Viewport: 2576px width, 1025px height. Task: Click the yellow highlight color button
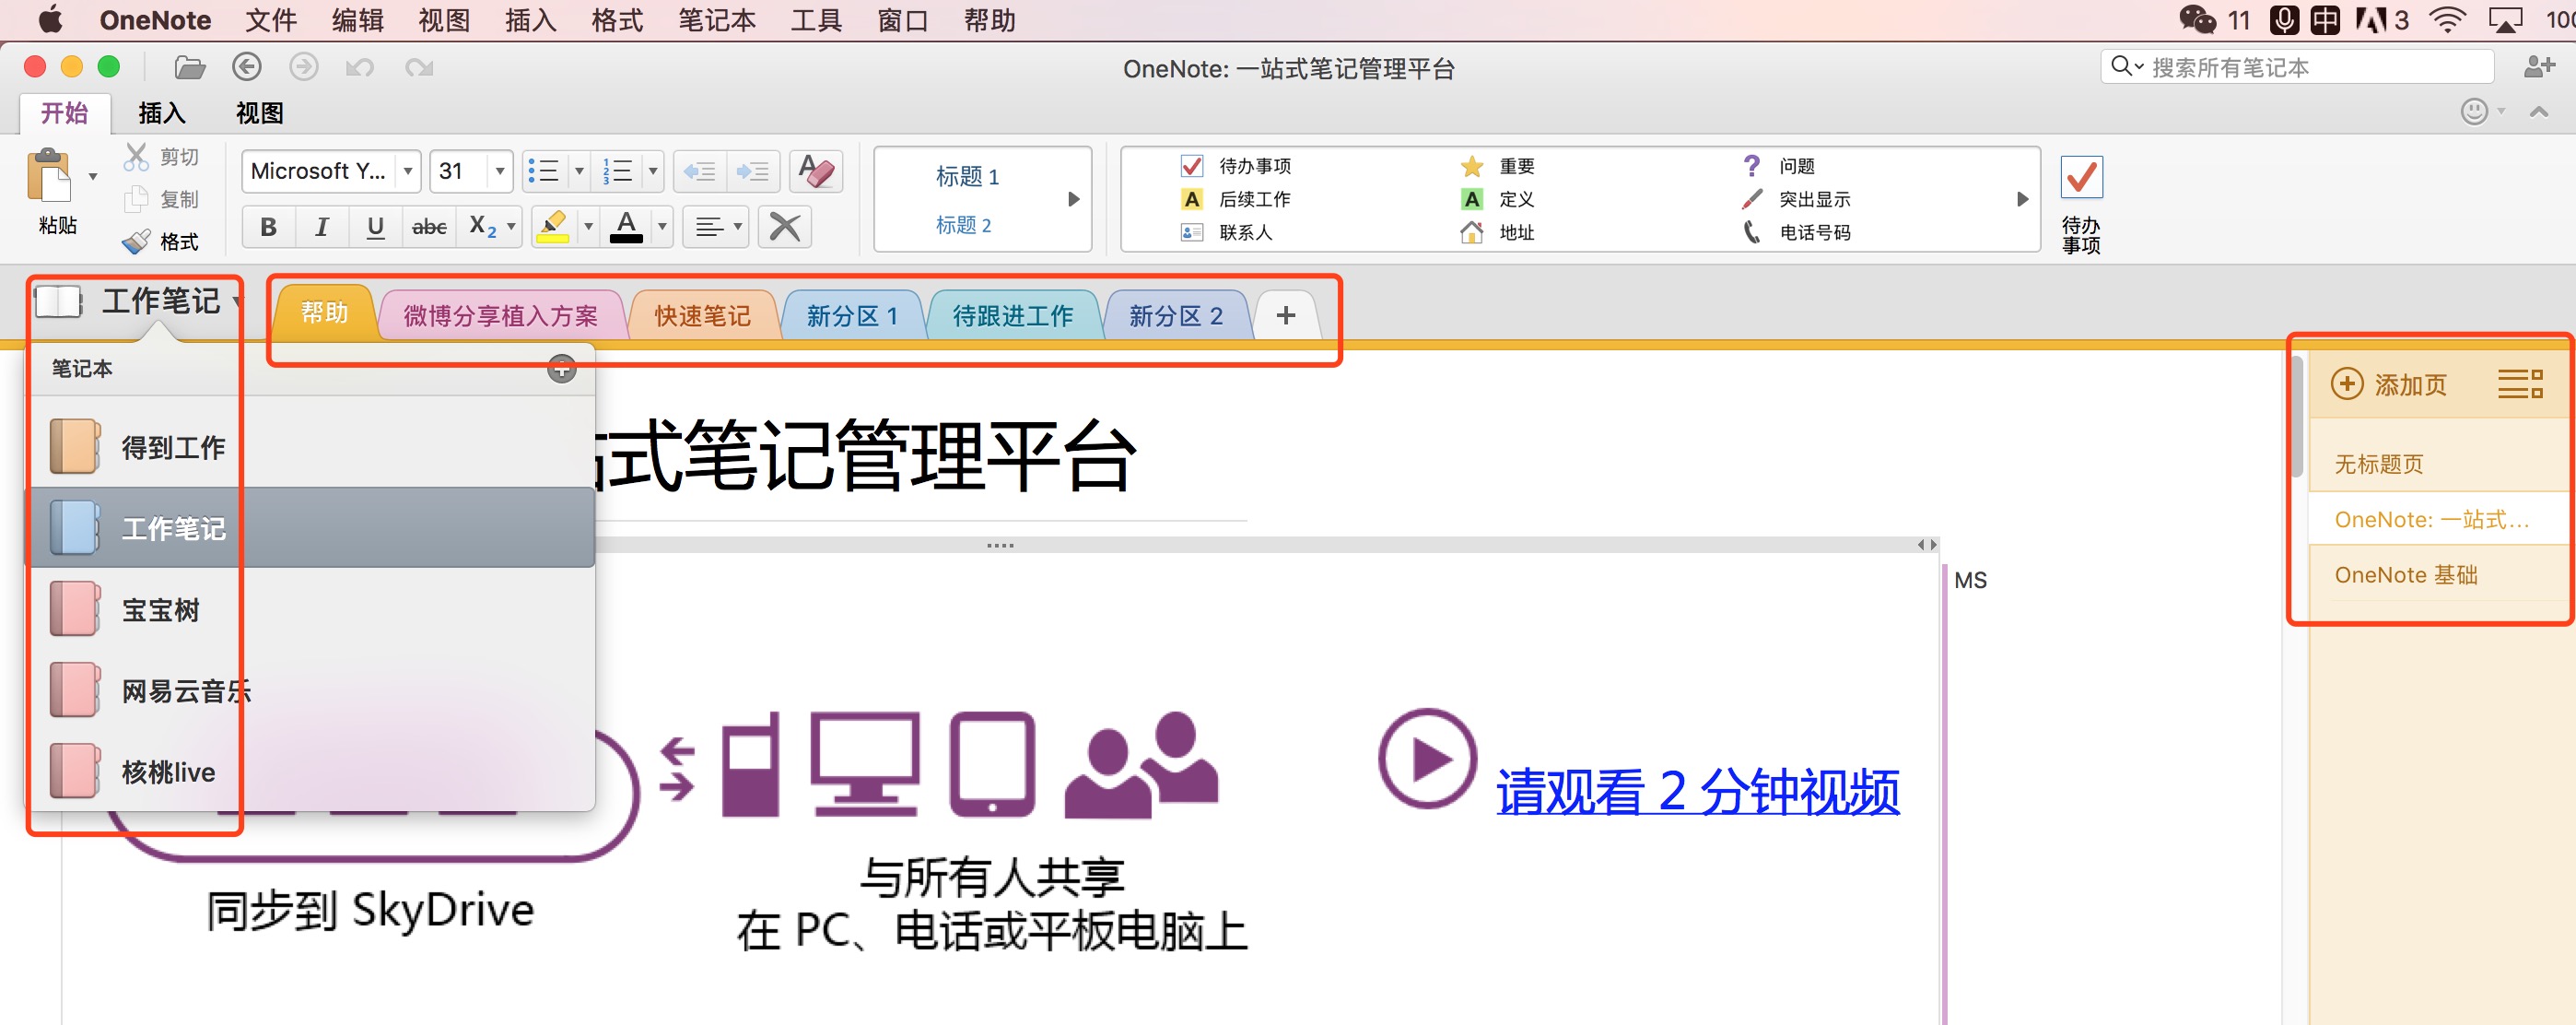tap(553, 227)
